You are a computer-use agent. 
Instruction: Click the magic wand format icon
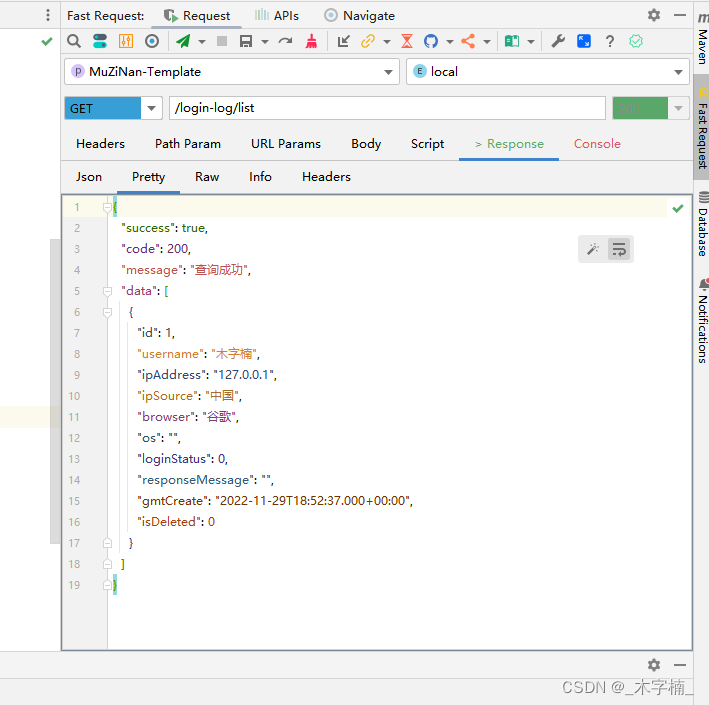tap(593, 249)
